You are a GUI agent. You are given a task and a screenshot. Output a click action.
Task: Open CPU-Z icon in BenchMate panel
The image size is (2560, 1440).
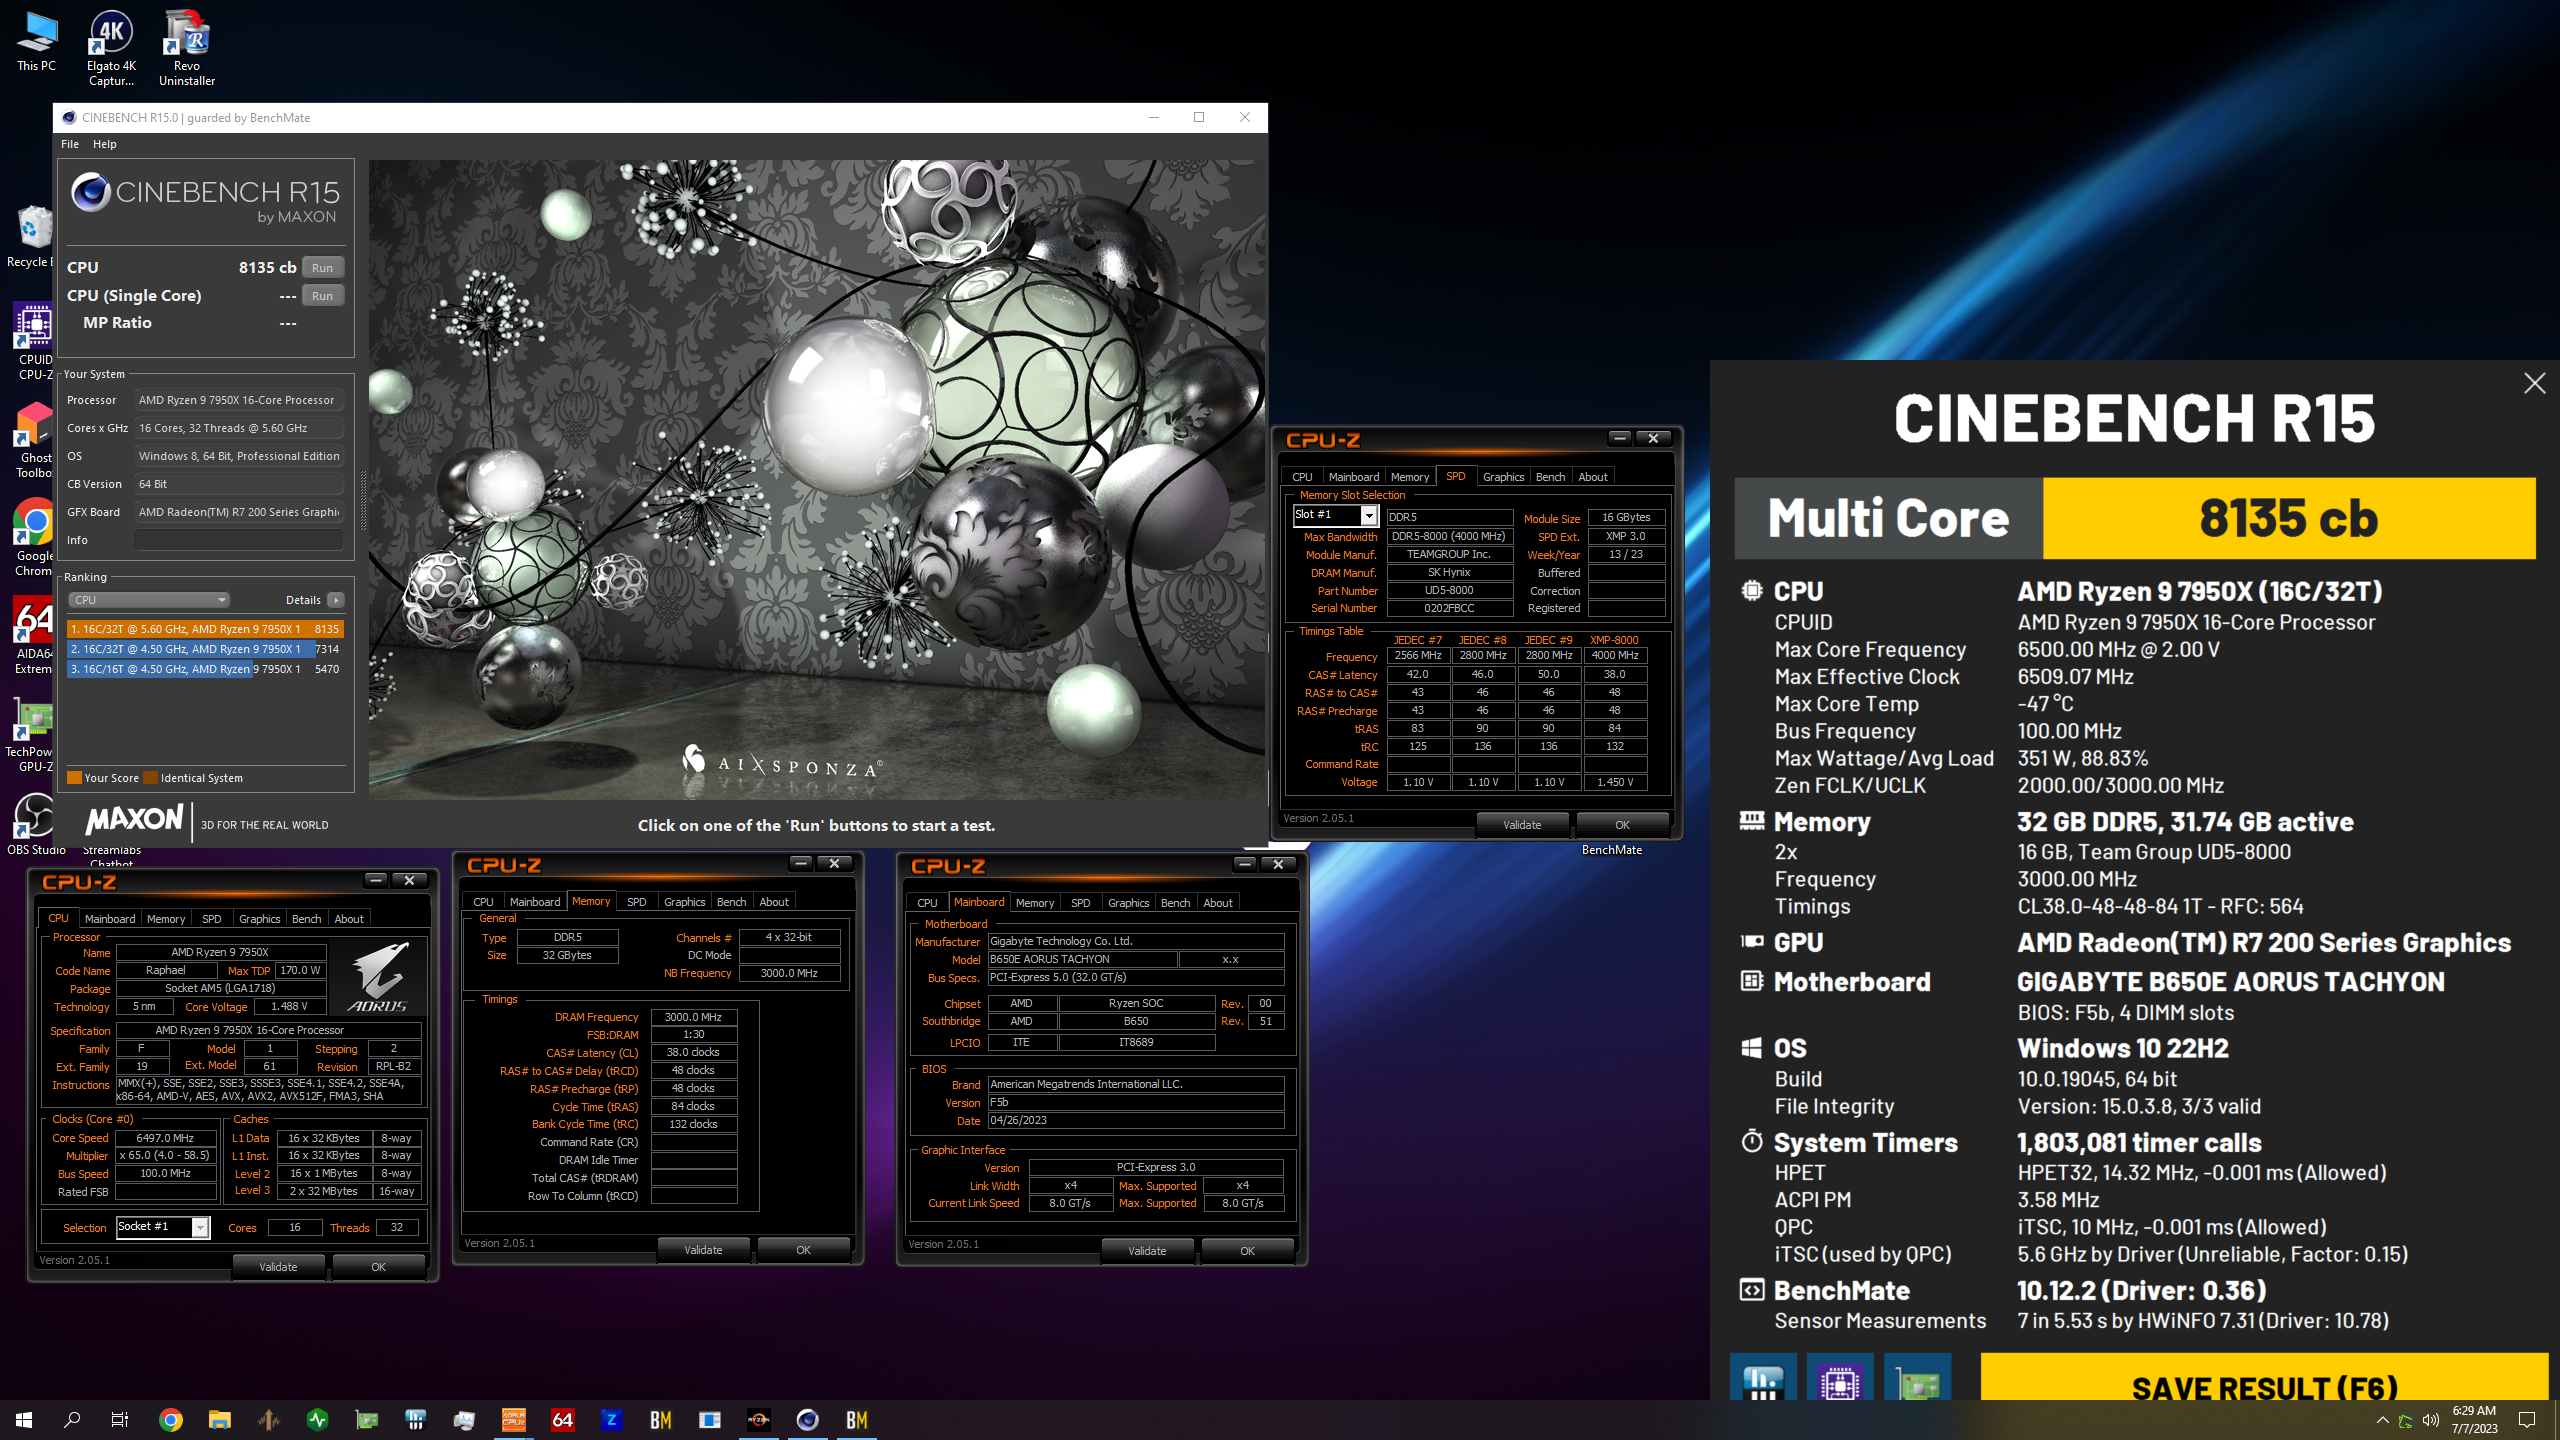(1840, 1378)
